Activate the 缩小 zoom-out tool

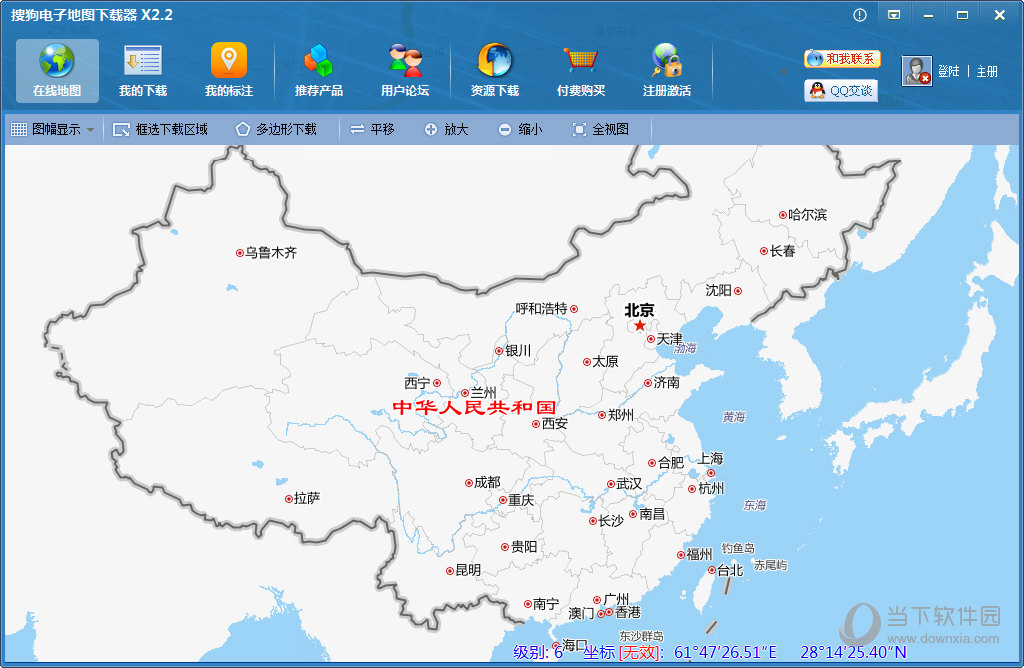tap(520, 129)
